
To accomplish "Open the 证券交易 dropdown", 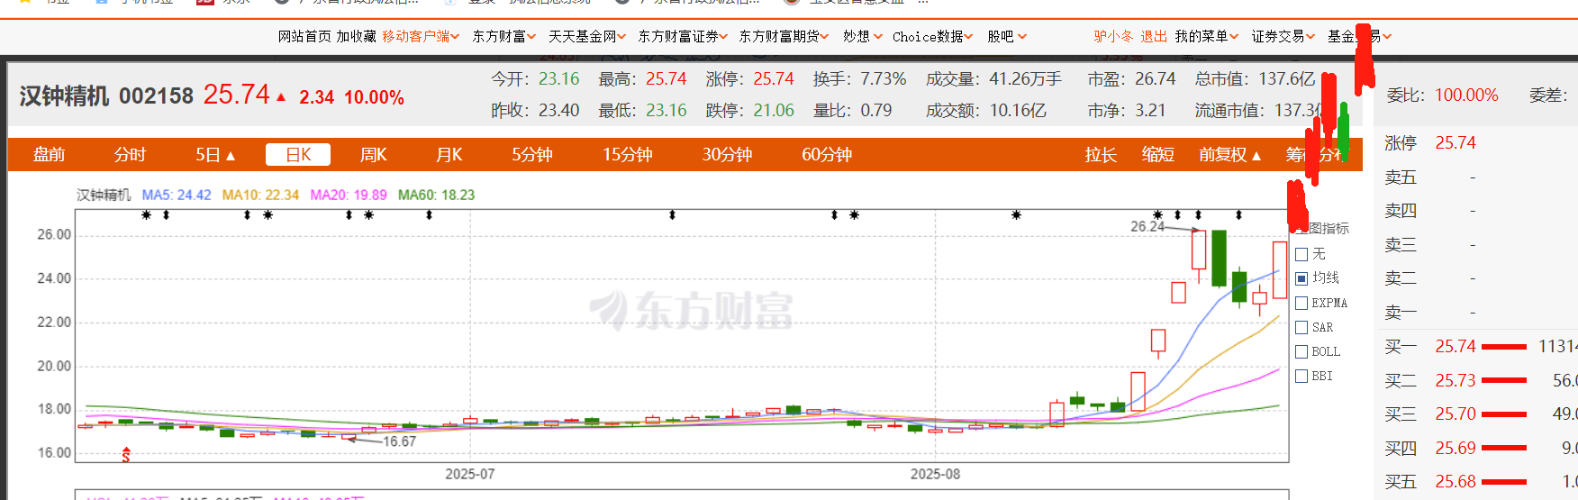I will coord(1284,36).
